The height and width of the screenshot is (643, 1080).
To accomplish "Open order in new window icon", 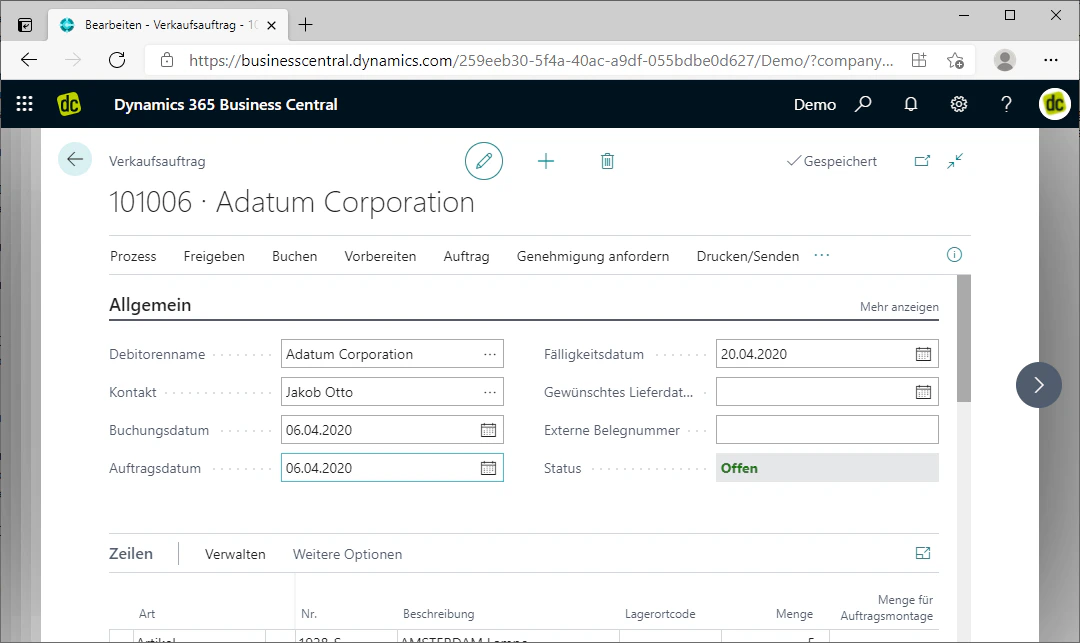I will [x=922, y=161].
